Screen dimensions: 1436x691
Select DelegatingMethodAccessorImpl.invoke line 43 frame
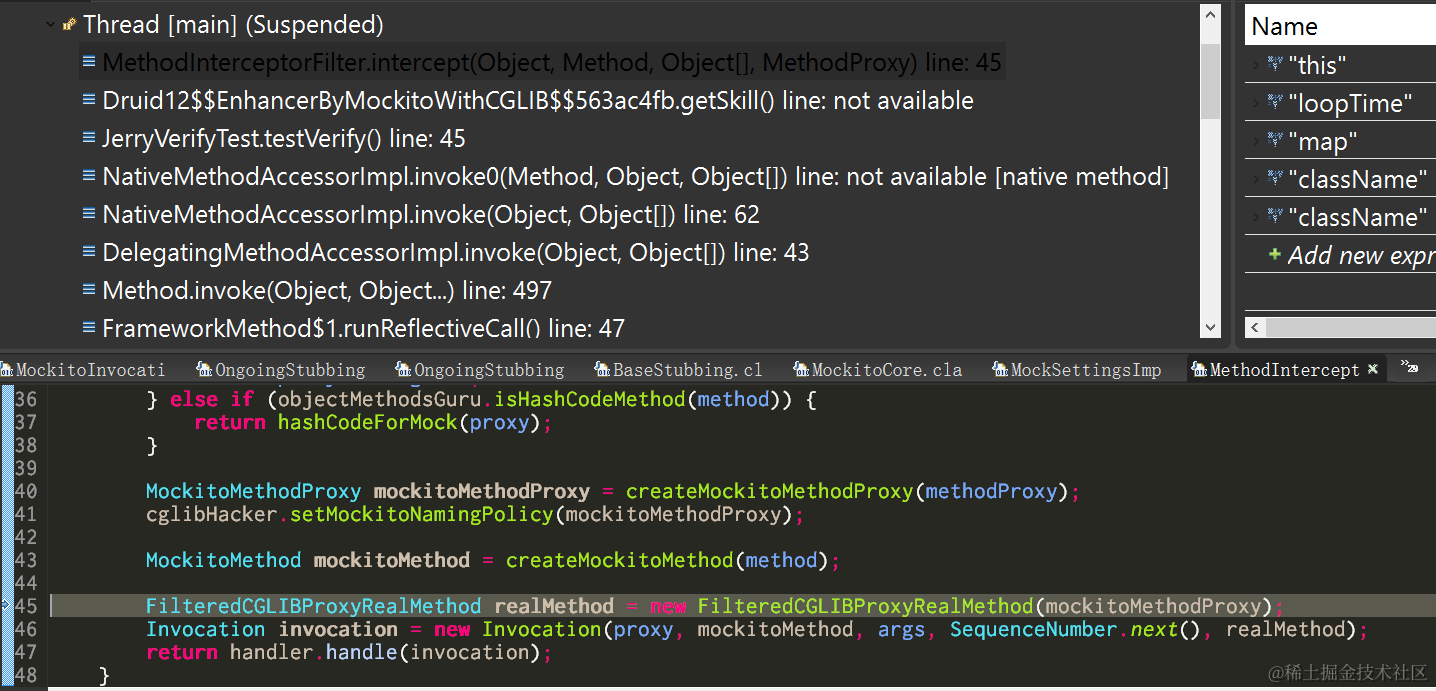pyautogui.click(x=456, y=253)
